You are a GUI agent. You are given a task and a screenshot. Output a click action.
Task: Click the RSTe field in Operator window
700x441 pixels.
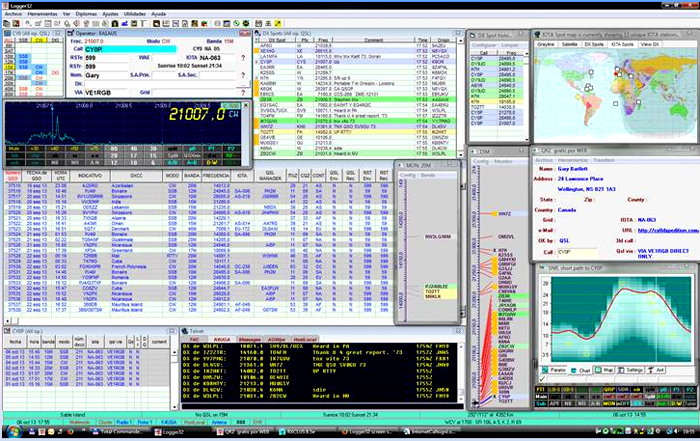106,58
